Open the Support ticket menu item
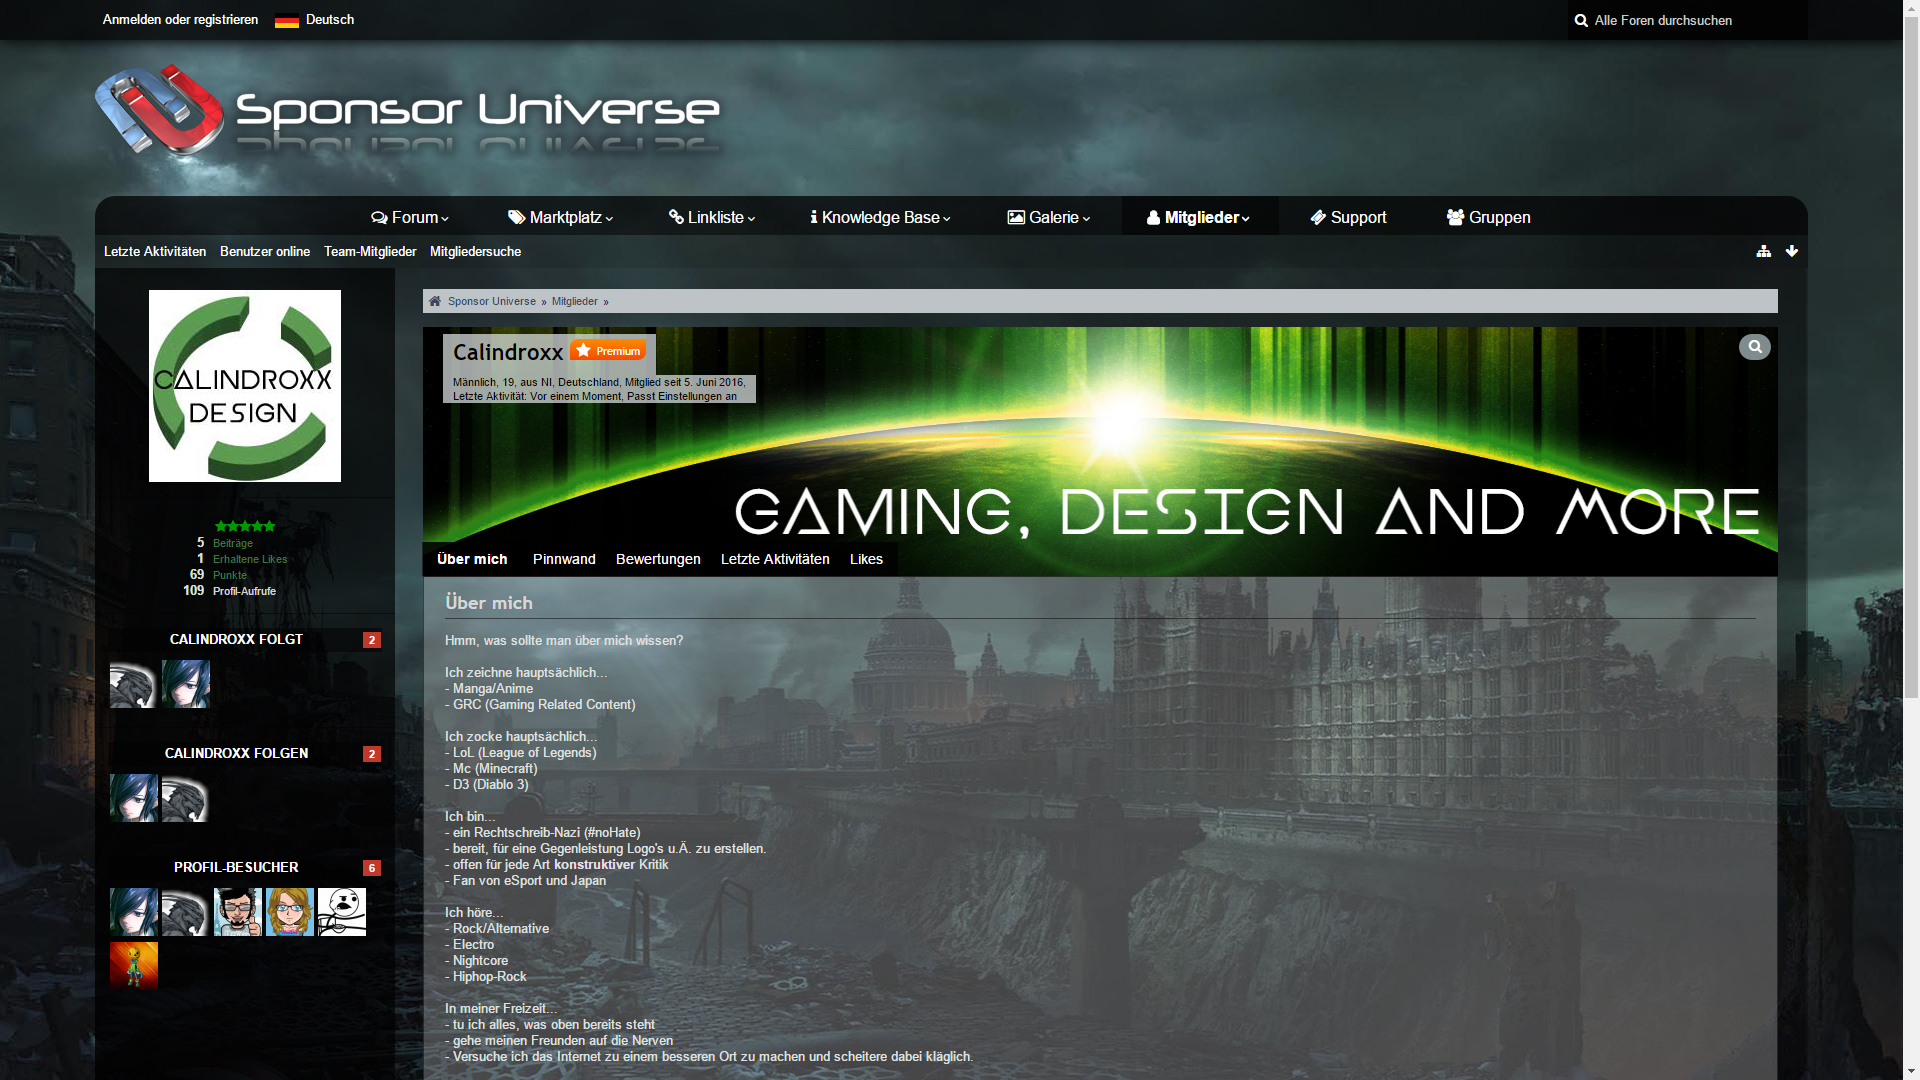 [1348, 217]
